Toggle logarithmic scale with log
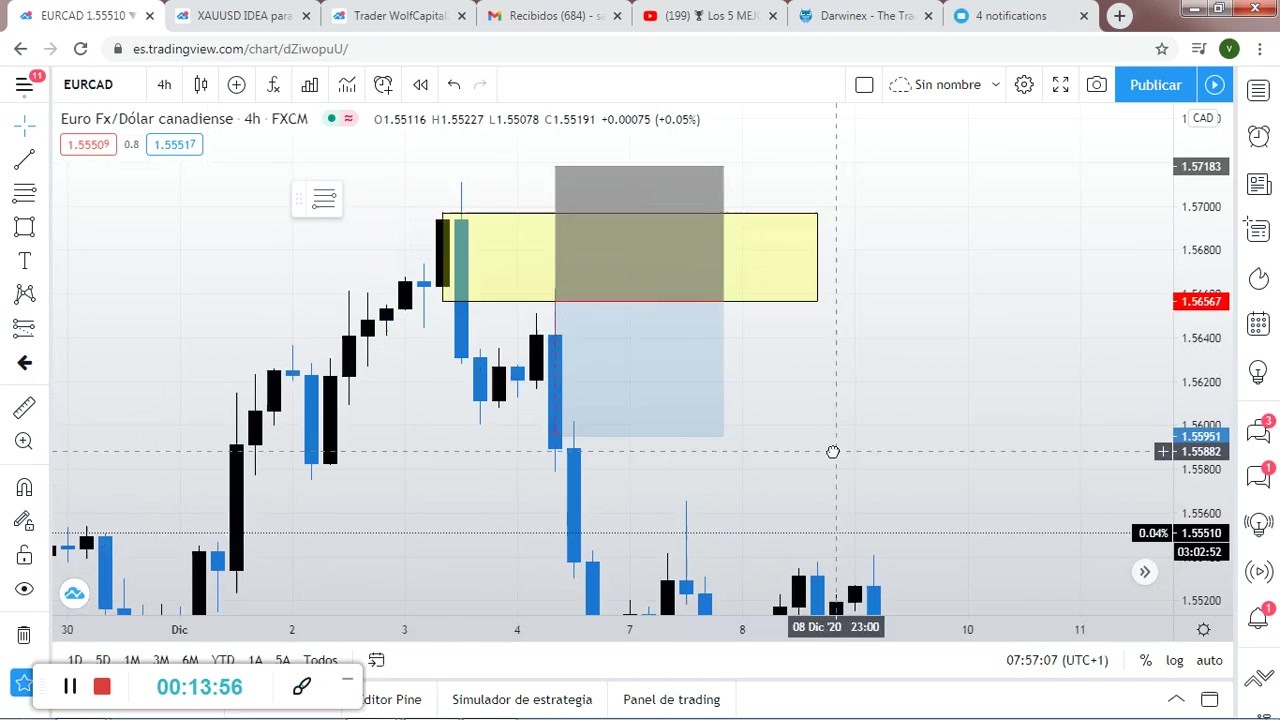This screenshot has width=1280, height=720. tap(1174, 660)
